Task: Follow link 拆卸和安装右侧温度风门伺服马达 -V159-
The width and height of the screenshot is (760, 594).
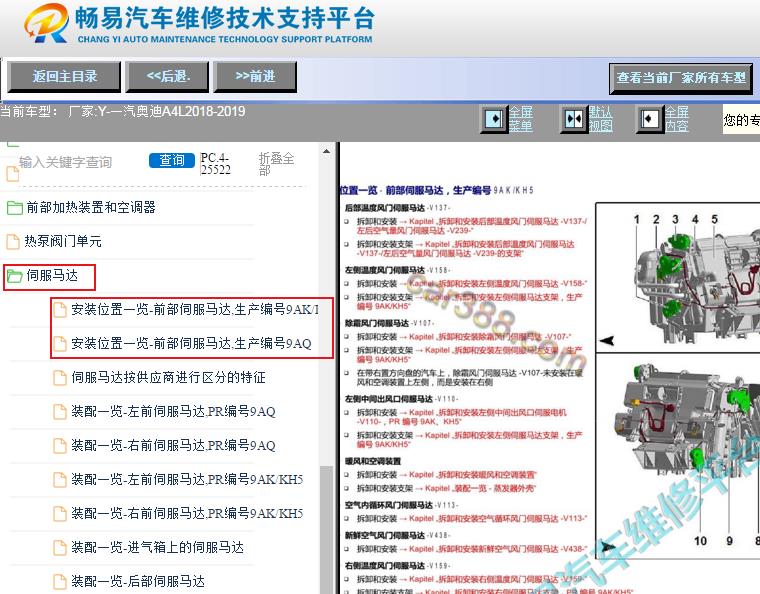Action: (x=498, y=579)
